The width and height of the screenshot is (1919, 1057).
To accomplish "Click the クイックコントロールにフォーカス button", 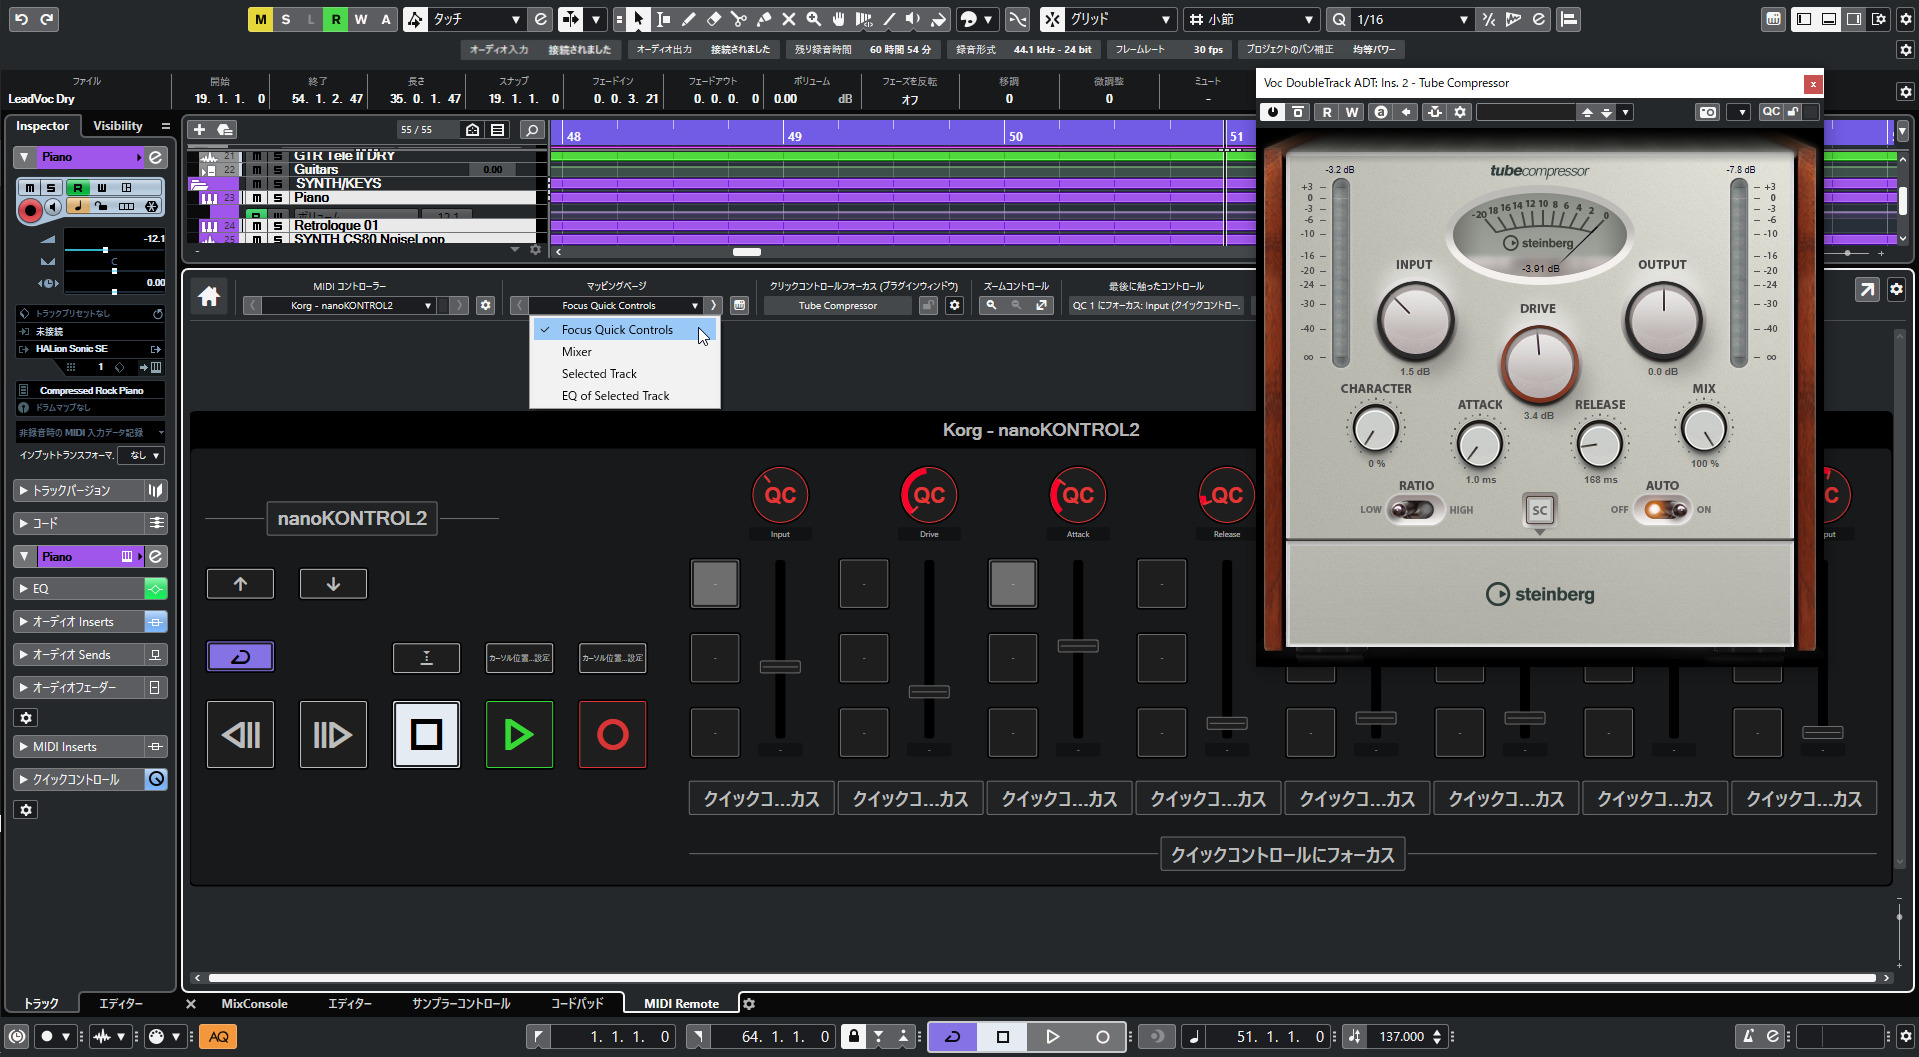I will [x=1282, y=854].
